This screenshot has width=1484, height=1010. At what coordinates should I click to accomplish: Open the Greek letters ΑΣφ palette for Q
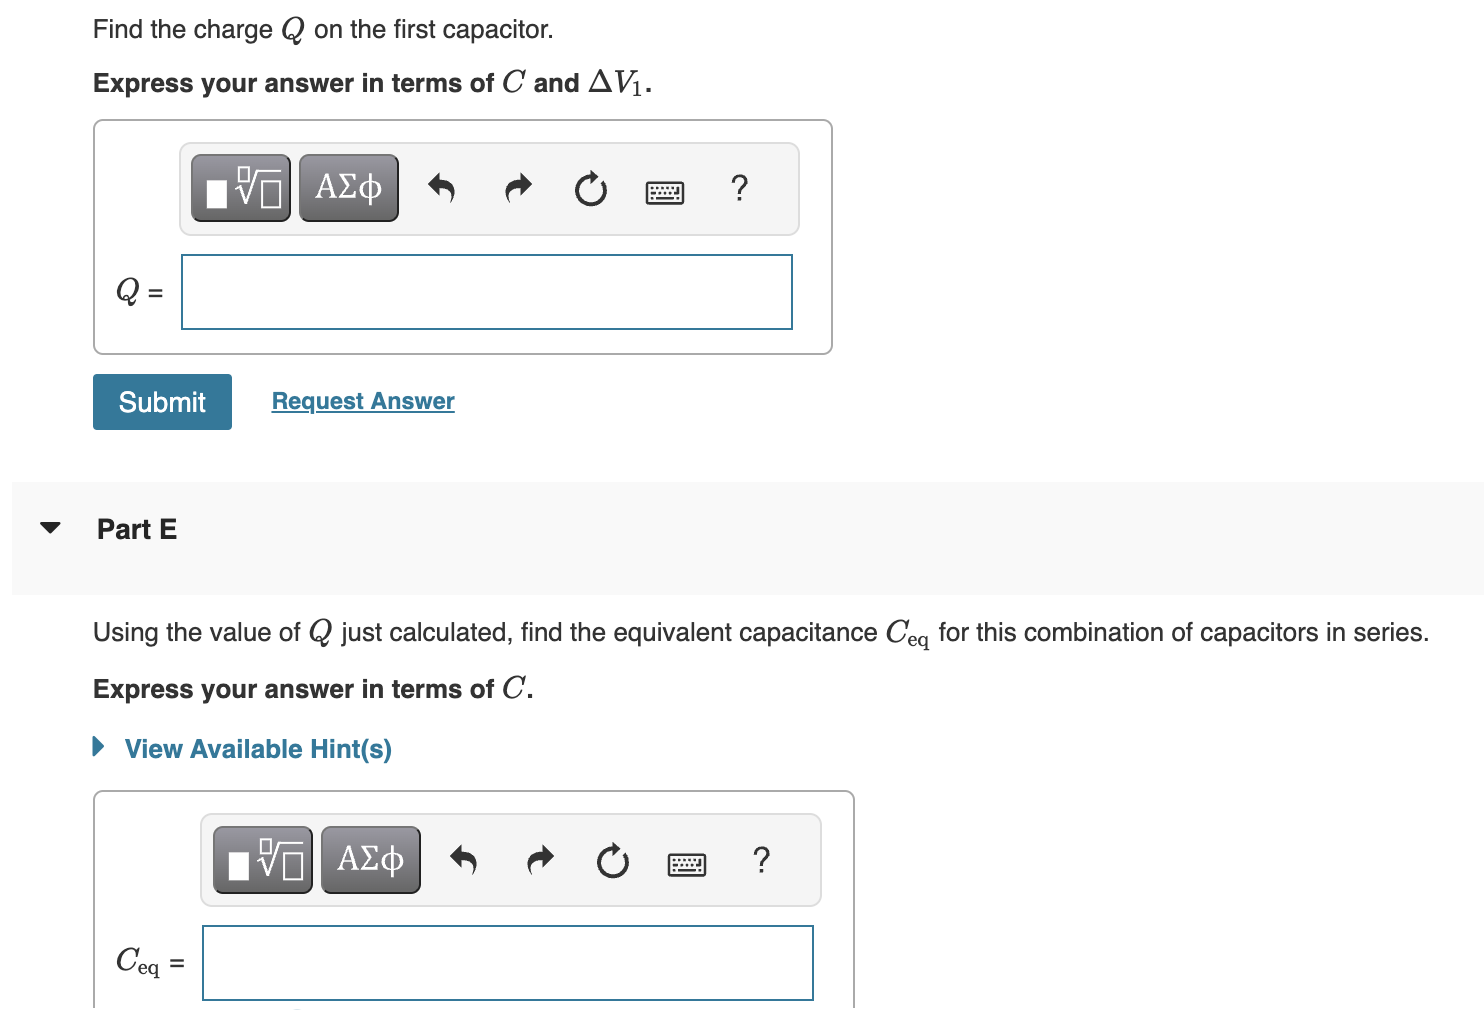[348, 187]
